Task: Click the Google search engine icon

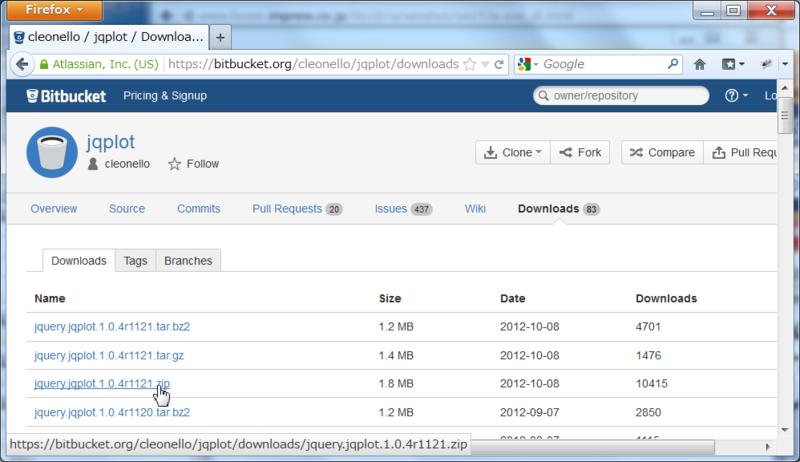Action: [x=524, y=64]
